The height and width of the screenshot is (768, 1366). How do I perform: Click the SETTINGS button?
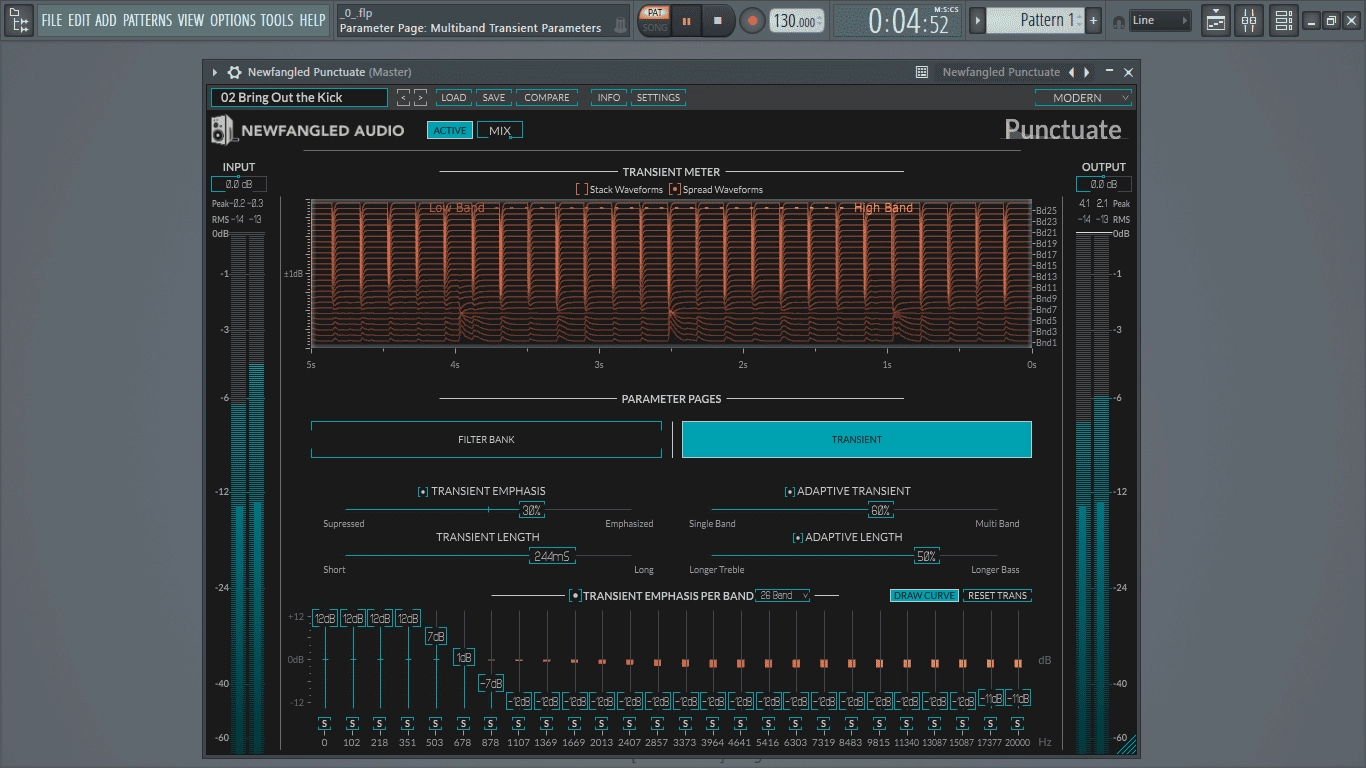coord(658,97)
